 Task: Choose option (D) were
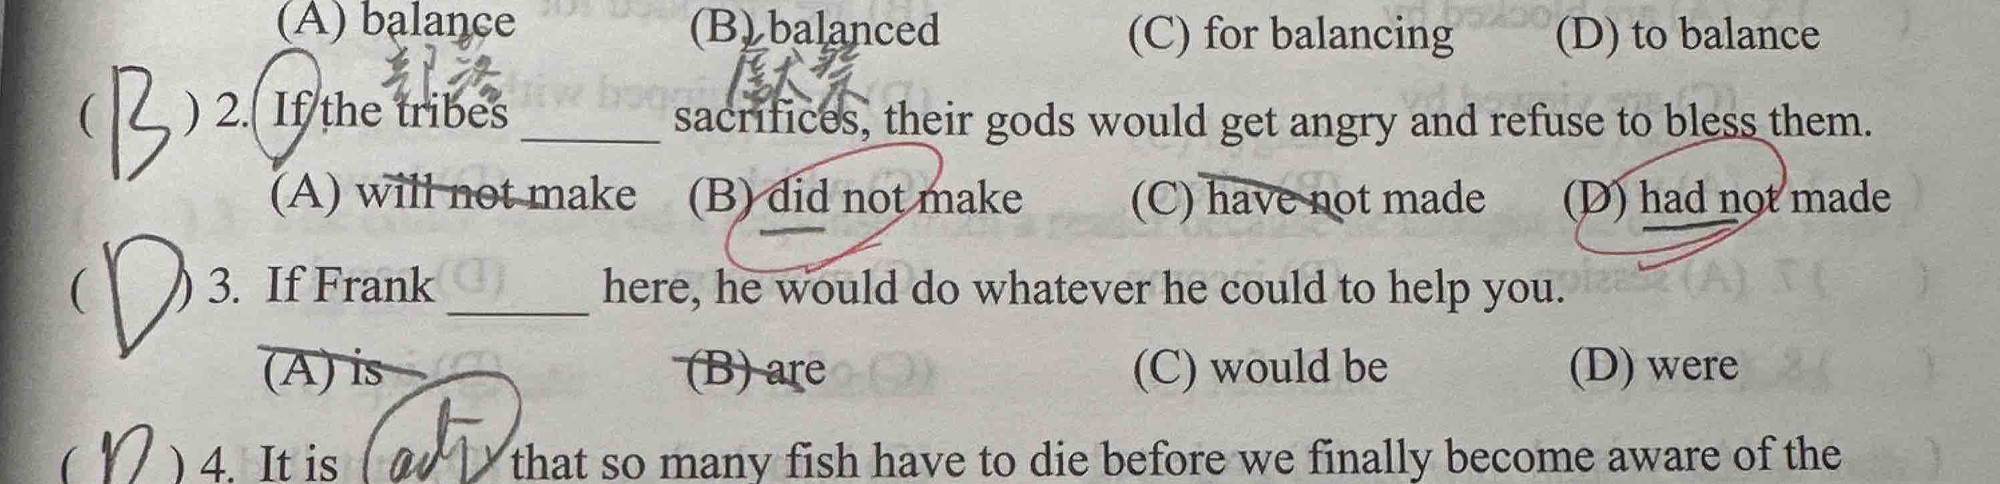[1653, 365]
